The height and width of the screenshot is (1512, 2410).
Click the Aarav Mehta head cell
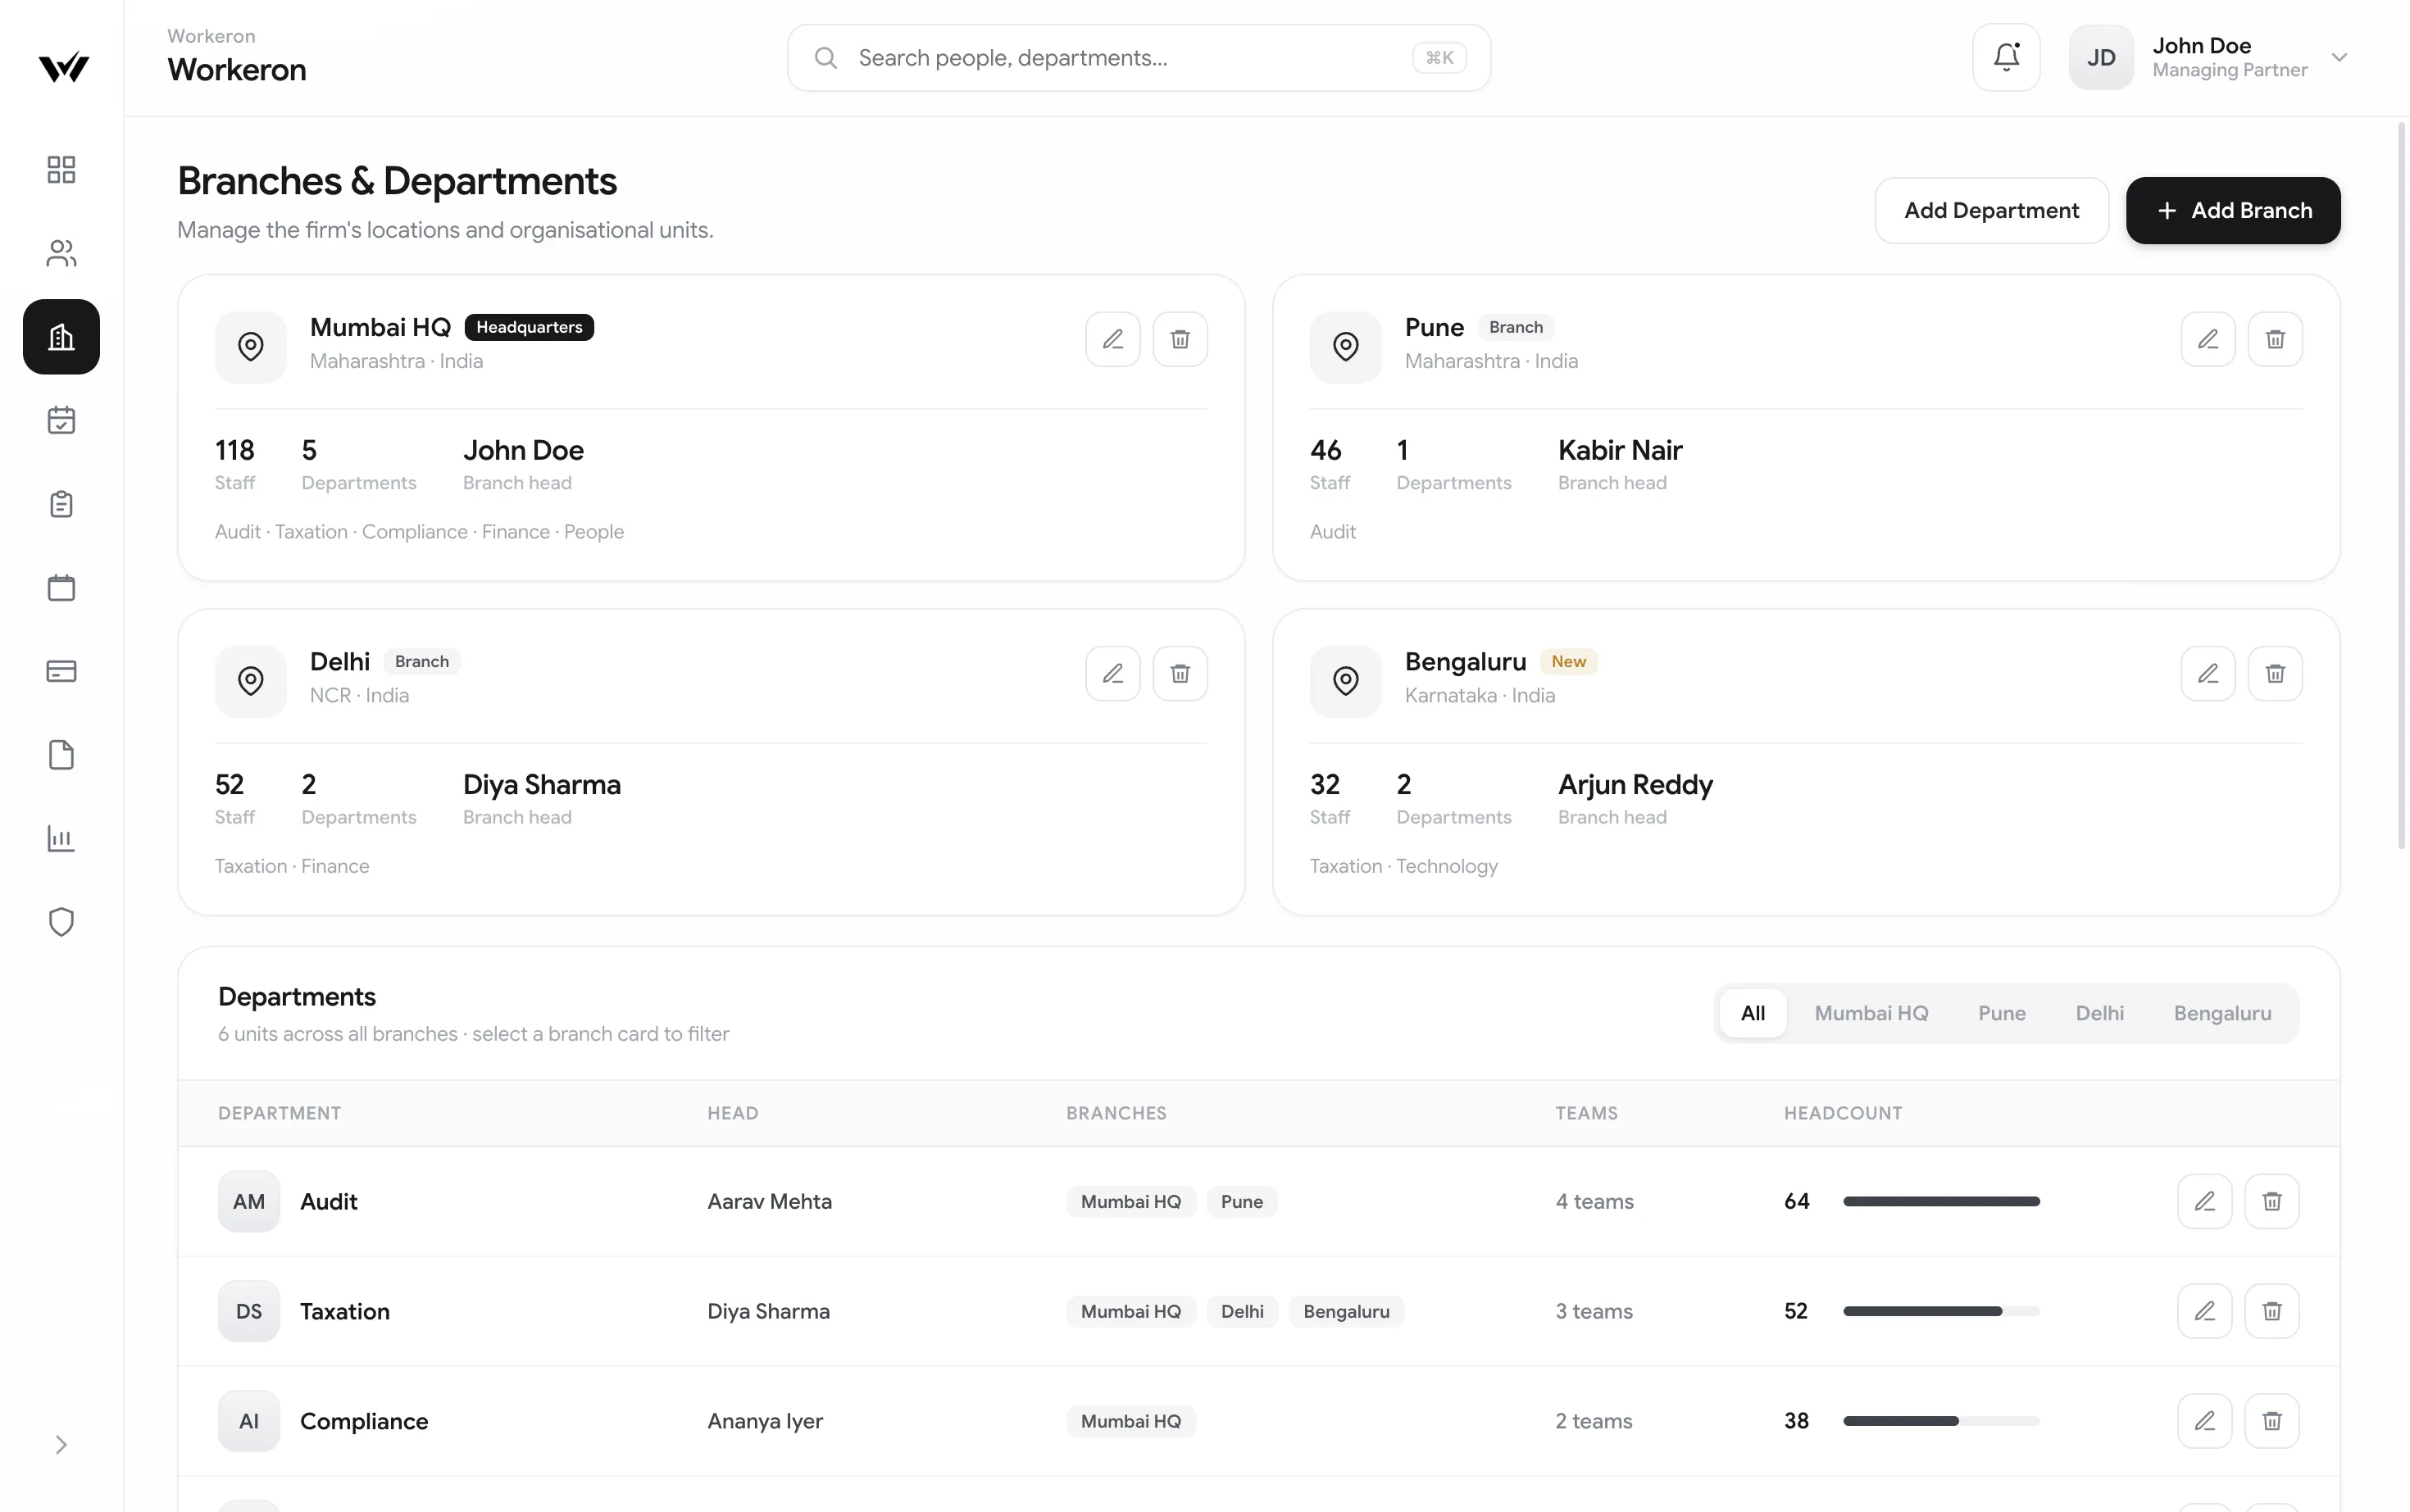tap(769, 1201)
